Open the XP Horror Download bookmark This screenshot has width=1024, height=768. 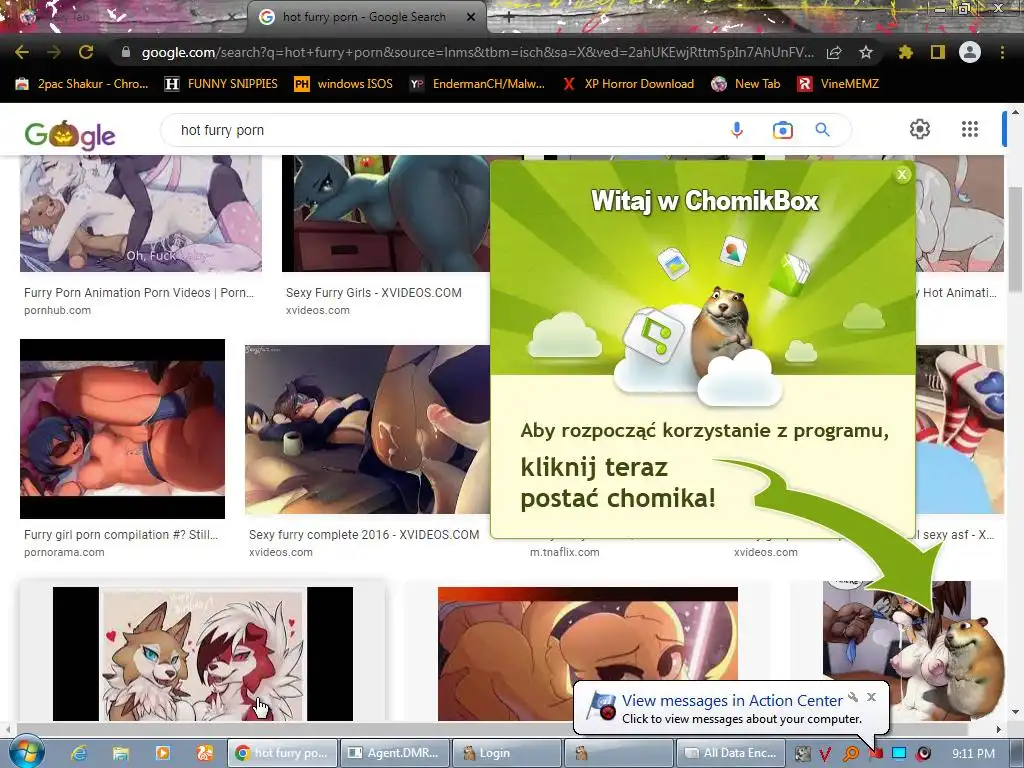tap(628, 84)
